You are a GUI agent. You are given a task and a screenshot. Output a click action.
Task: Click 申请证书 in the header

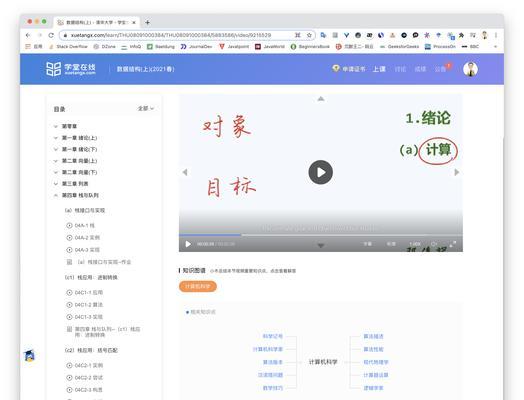click(349, 69)
